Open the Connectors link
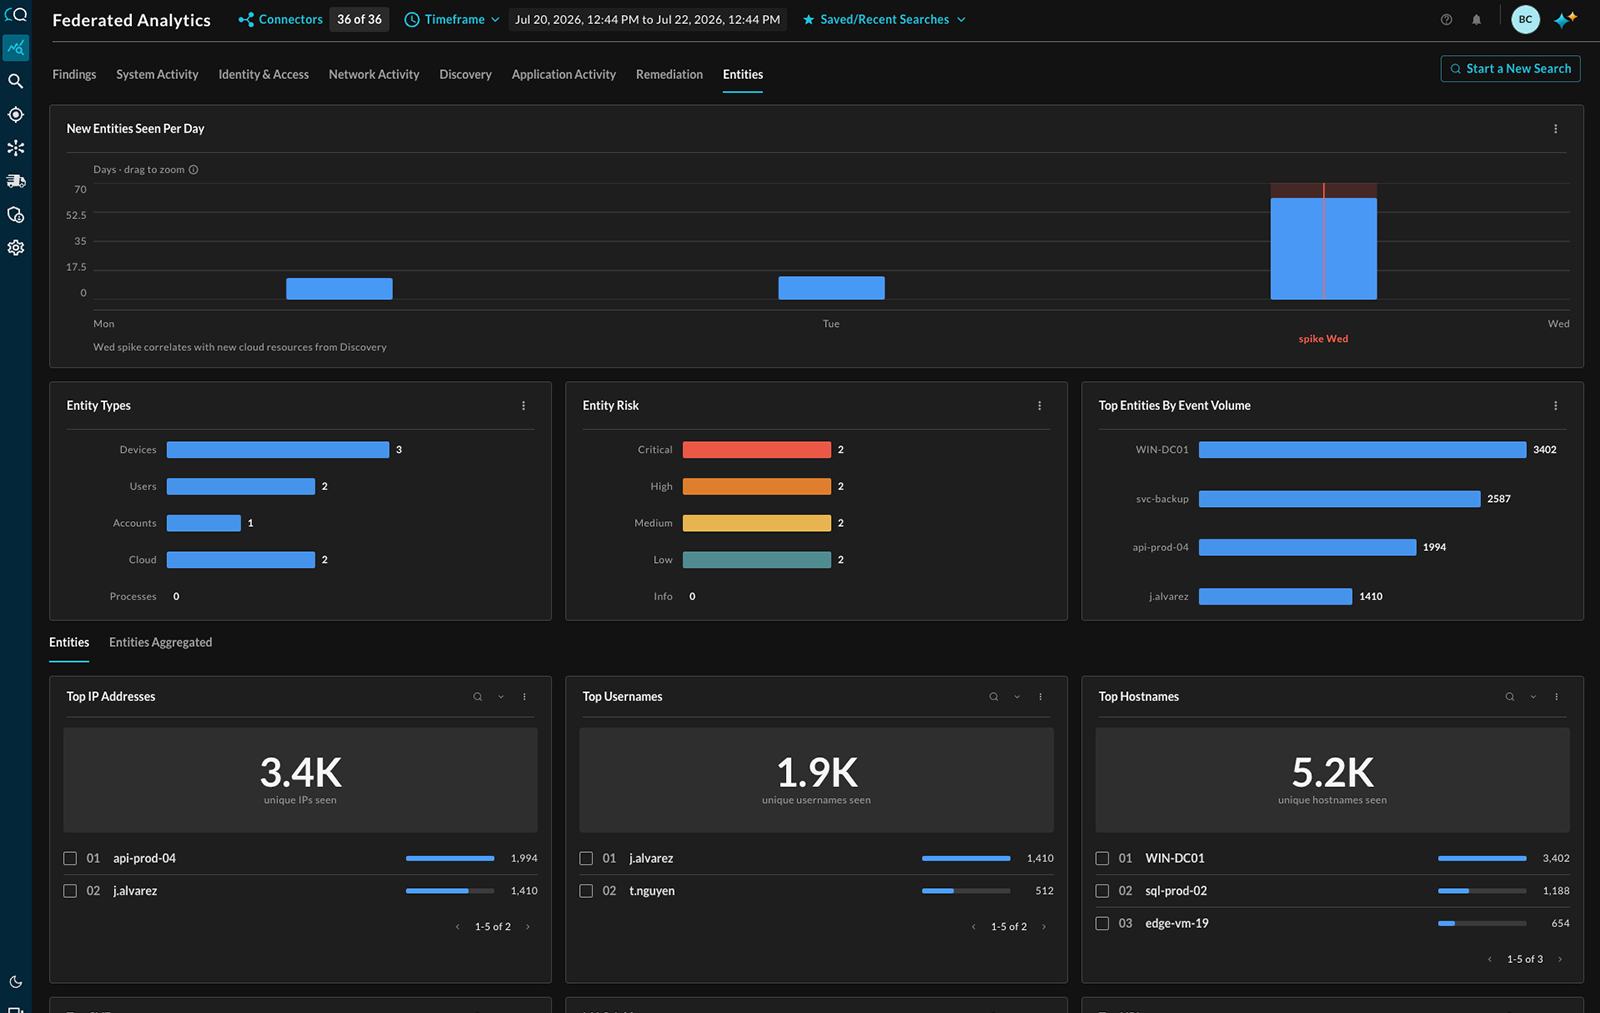 [280, 19]
